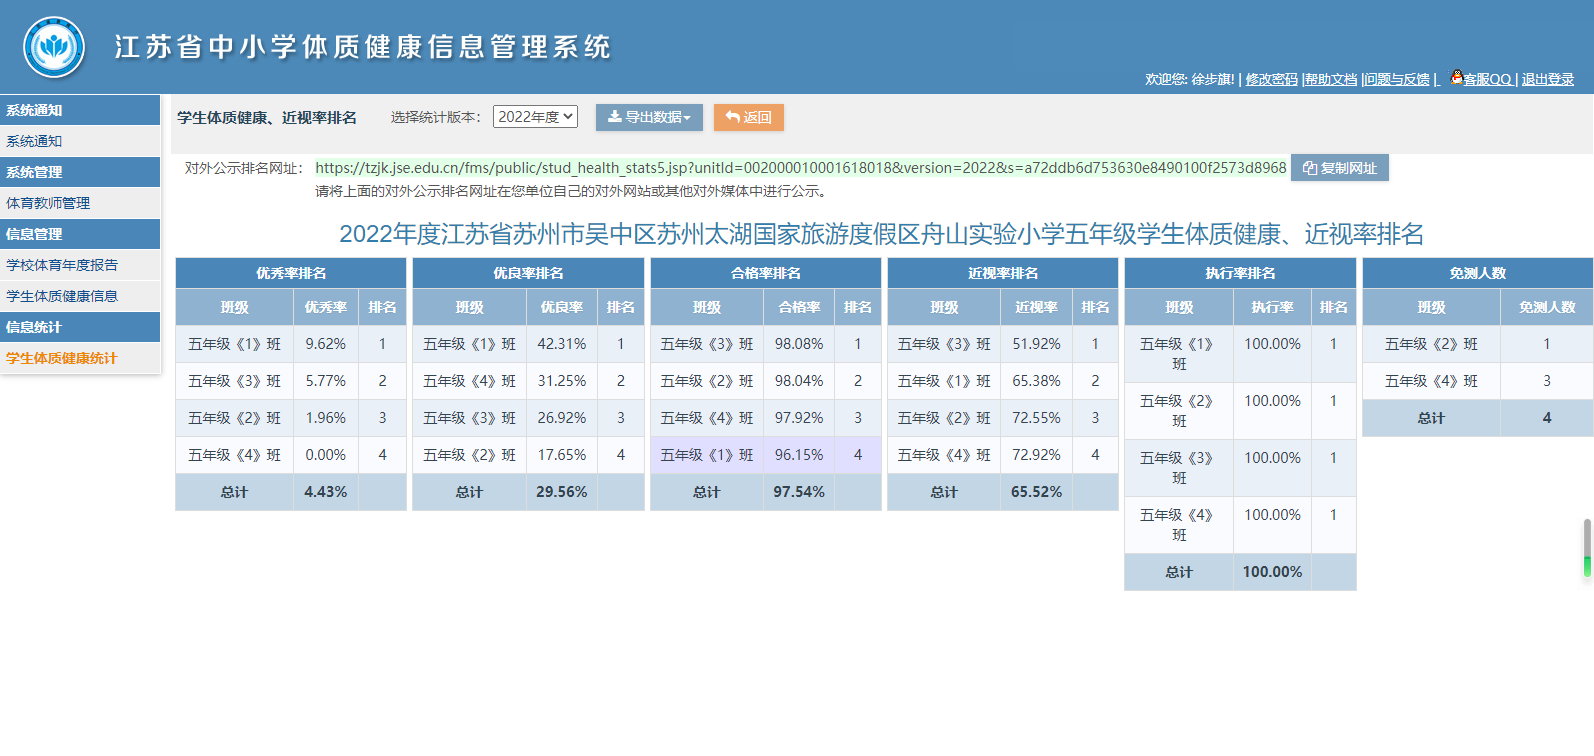1594x756 pixels.
Task: Click the 免测人数 table header
Action: tap(1478, 273)
